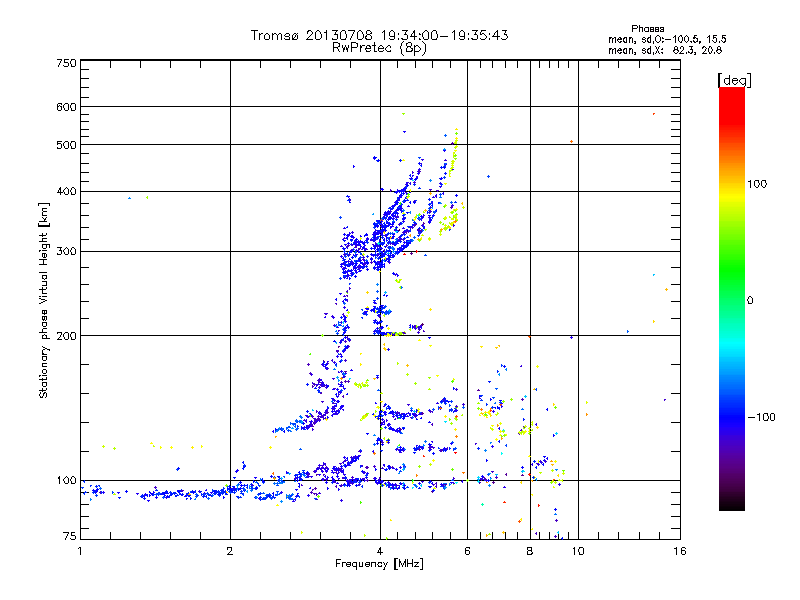This screenshot has width=800, height=600.
Task: Click y-axis tick label '400'
Action: coord(66,192)
